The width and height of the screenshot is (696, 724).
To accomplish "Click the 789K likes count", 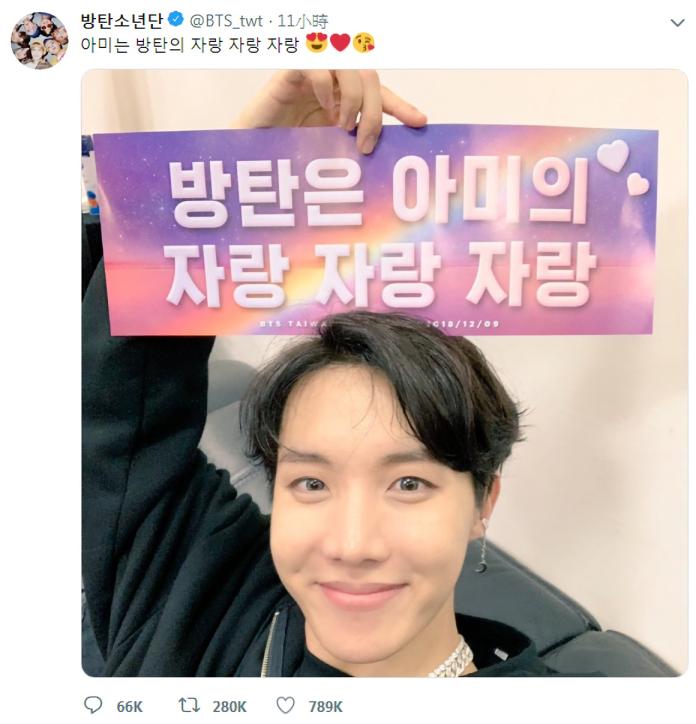I will (x=326, y=706).
